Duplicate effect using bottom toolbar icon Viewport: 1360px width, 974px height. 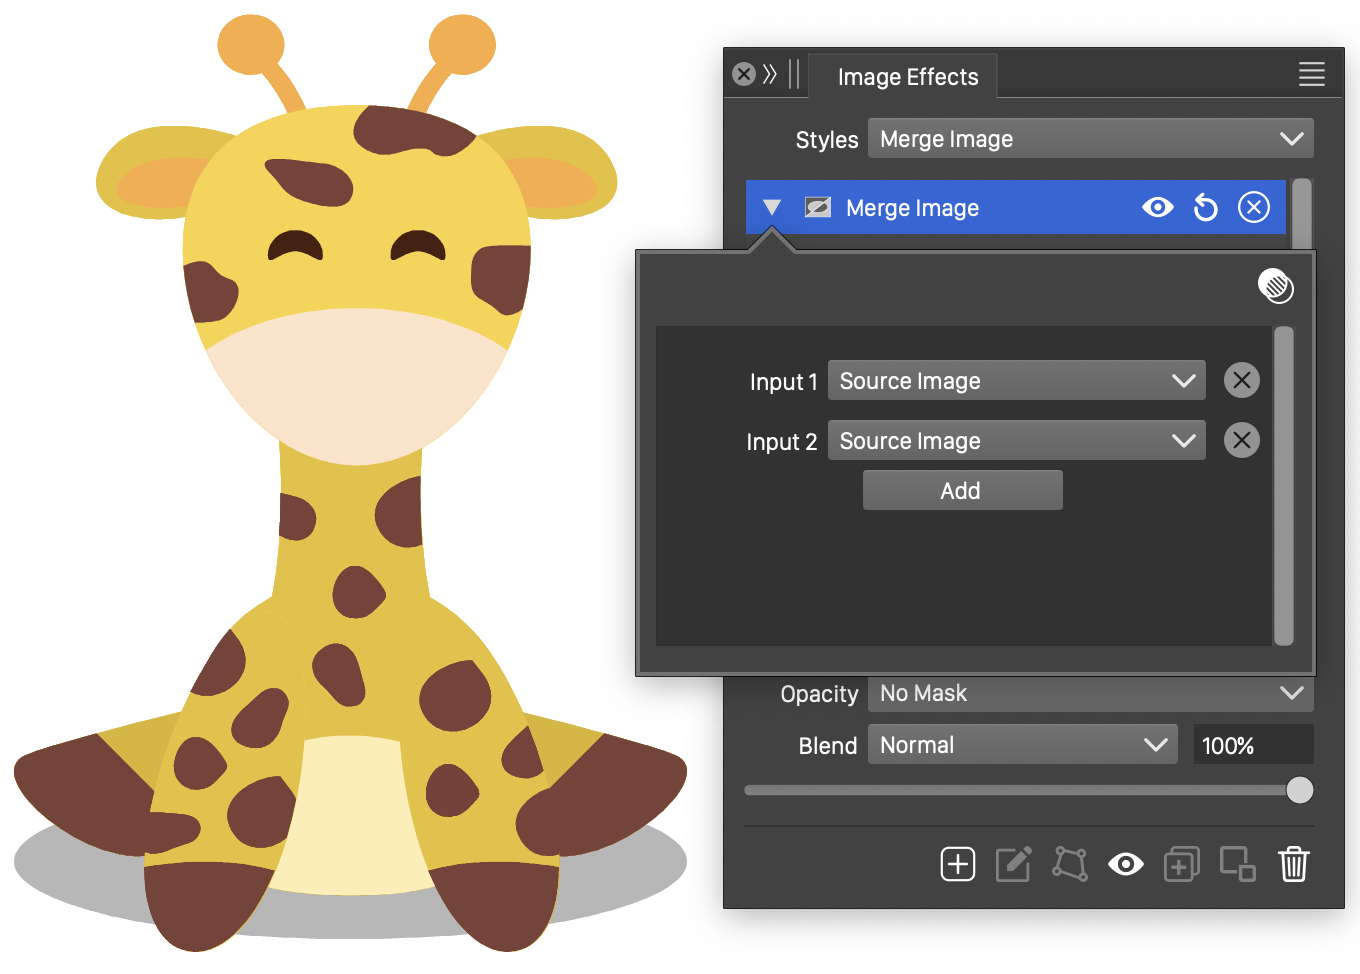[1181, 864]
